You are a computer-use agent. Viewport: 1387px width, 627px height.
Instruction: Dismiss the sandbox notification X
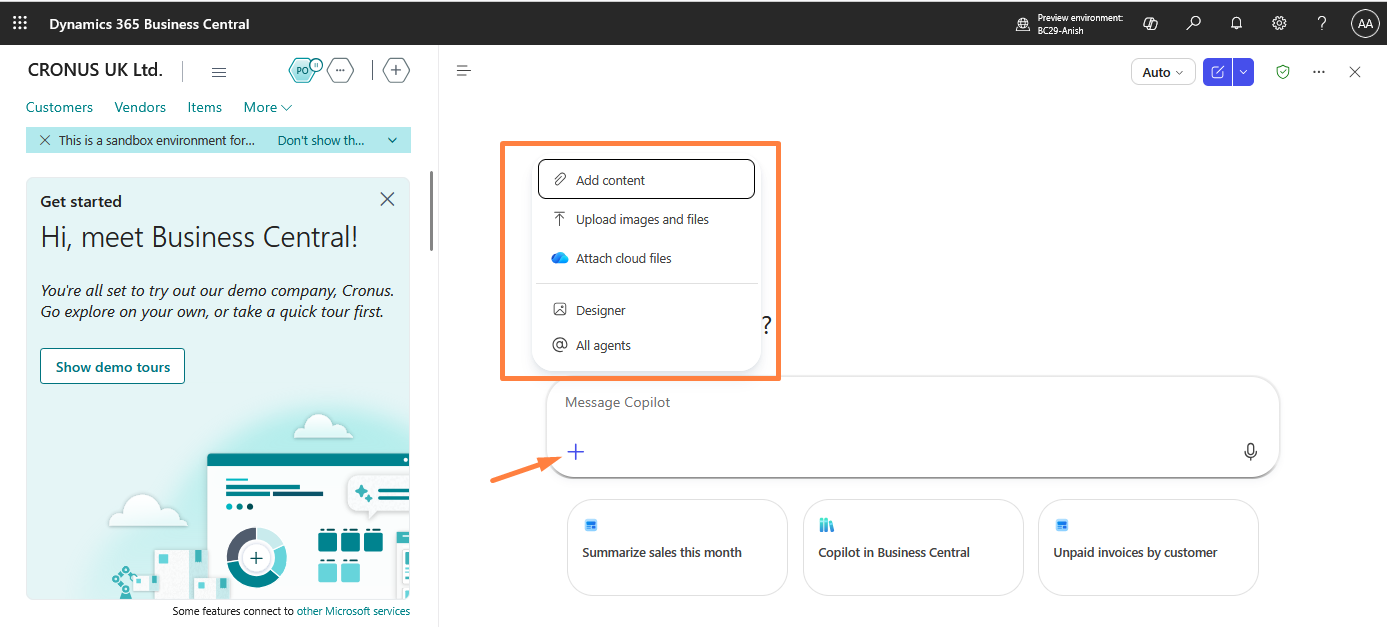tap(44, 140)
